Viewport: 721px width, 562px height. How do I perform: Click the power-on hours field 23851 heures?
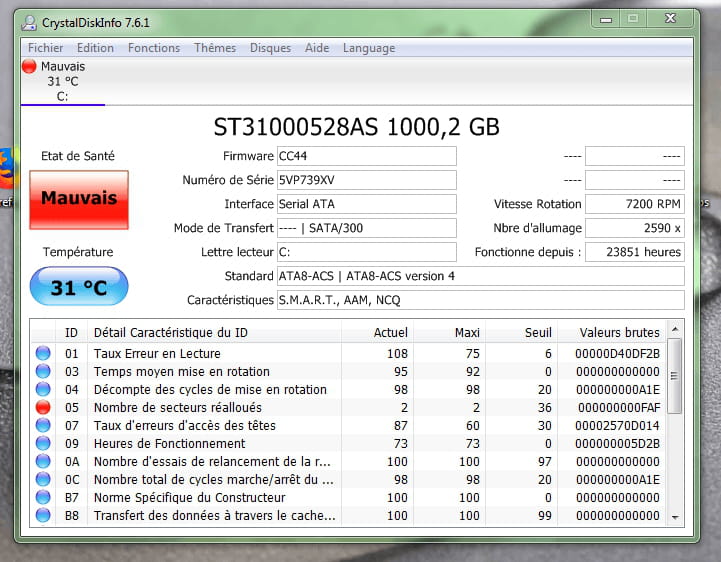pos(635,252)
